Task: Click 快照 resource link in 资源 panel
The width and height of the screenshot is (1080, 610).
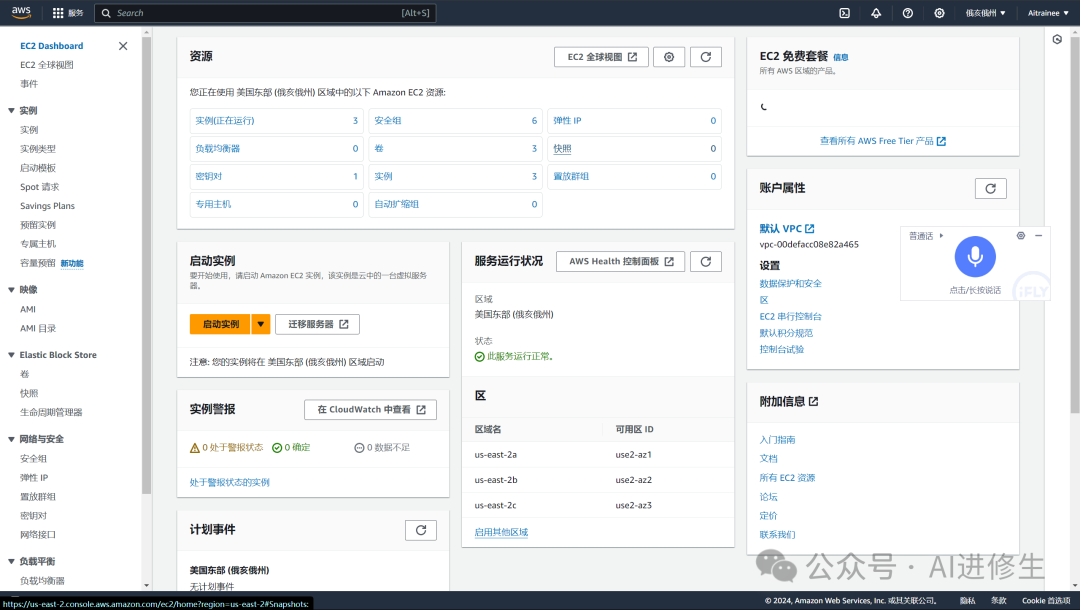Action: [x=562, y=149]
